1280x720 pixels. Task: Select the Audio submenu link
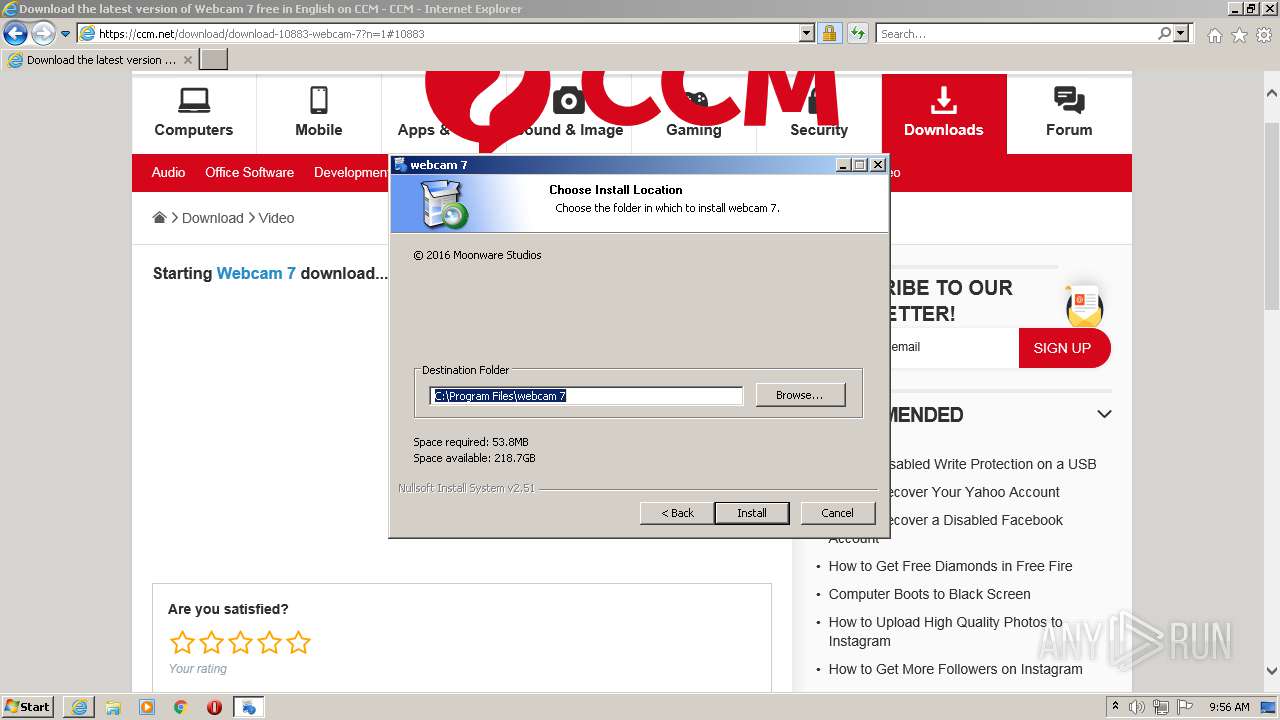168,172
